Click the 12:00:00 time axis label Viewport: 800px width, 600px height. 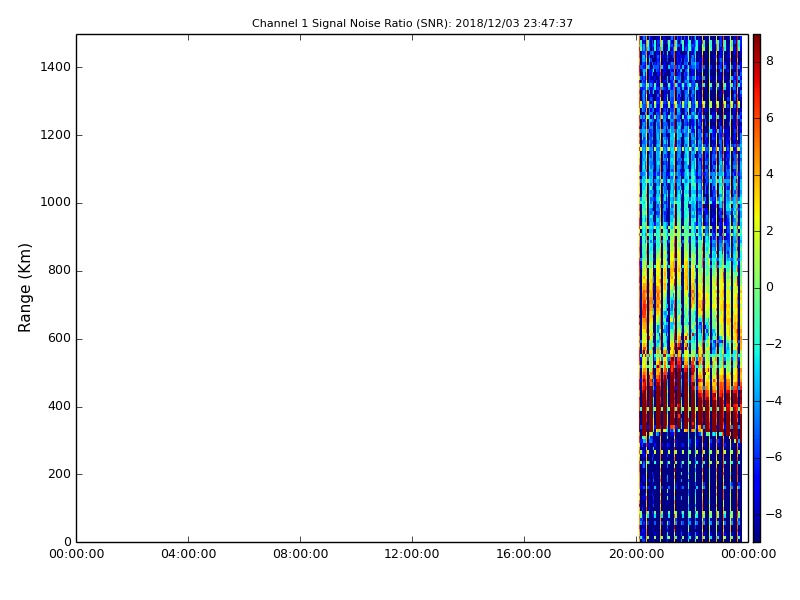point(412,554)
